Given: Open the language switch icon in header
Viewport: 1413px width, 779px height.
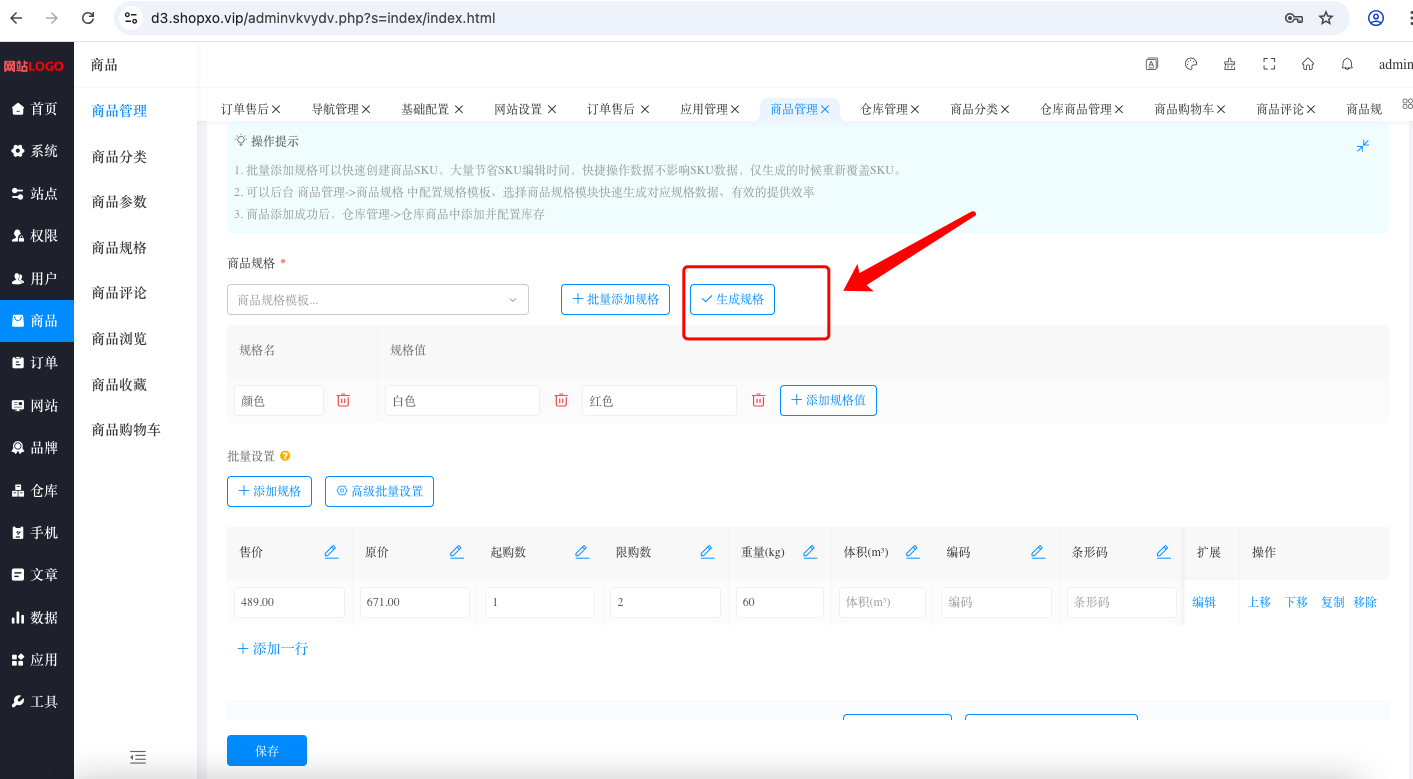Looking at the screenshot, I should coord(1151,64).
